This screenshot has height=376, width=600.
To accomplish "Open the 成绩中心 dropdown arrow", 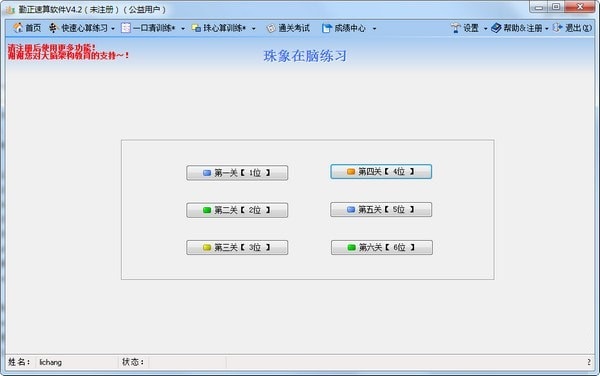I will (374, 29).
